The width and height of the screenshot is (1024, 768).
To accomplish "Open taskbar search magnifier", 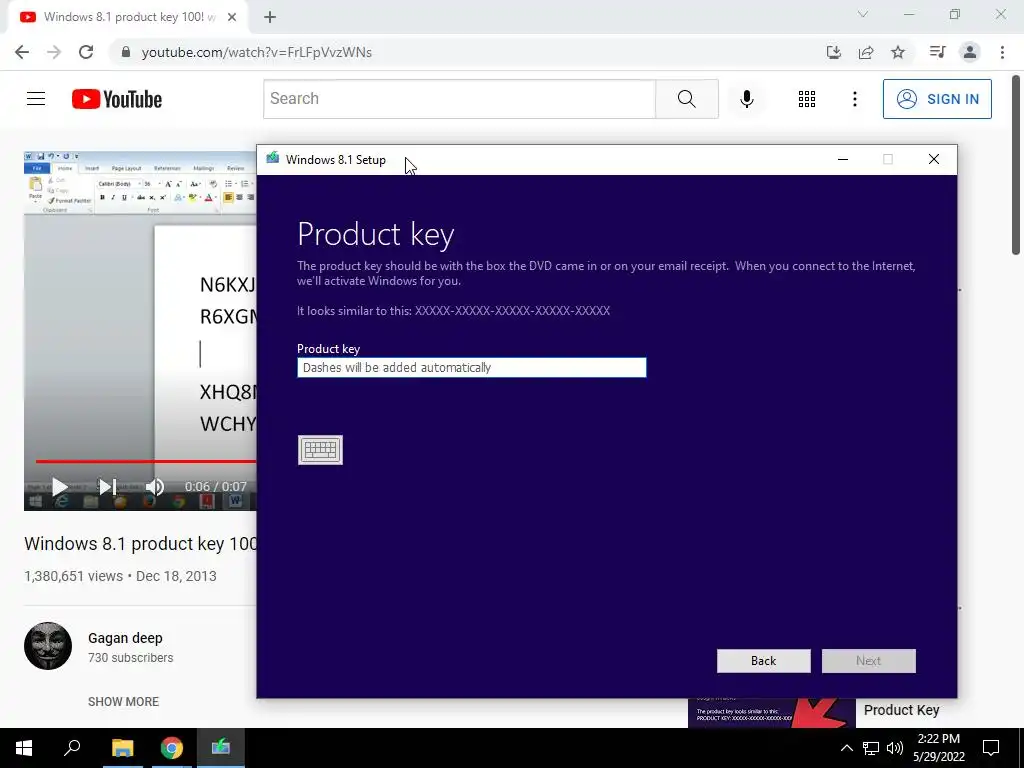I will pyautogui.click(x=72, y=748).
